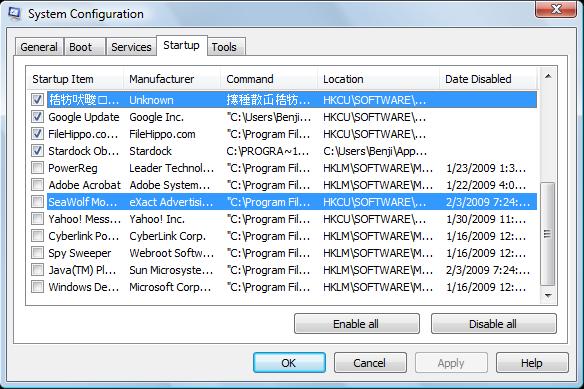
Task: Click the Unknown manufacturer cell
Action: pos(151,100)
